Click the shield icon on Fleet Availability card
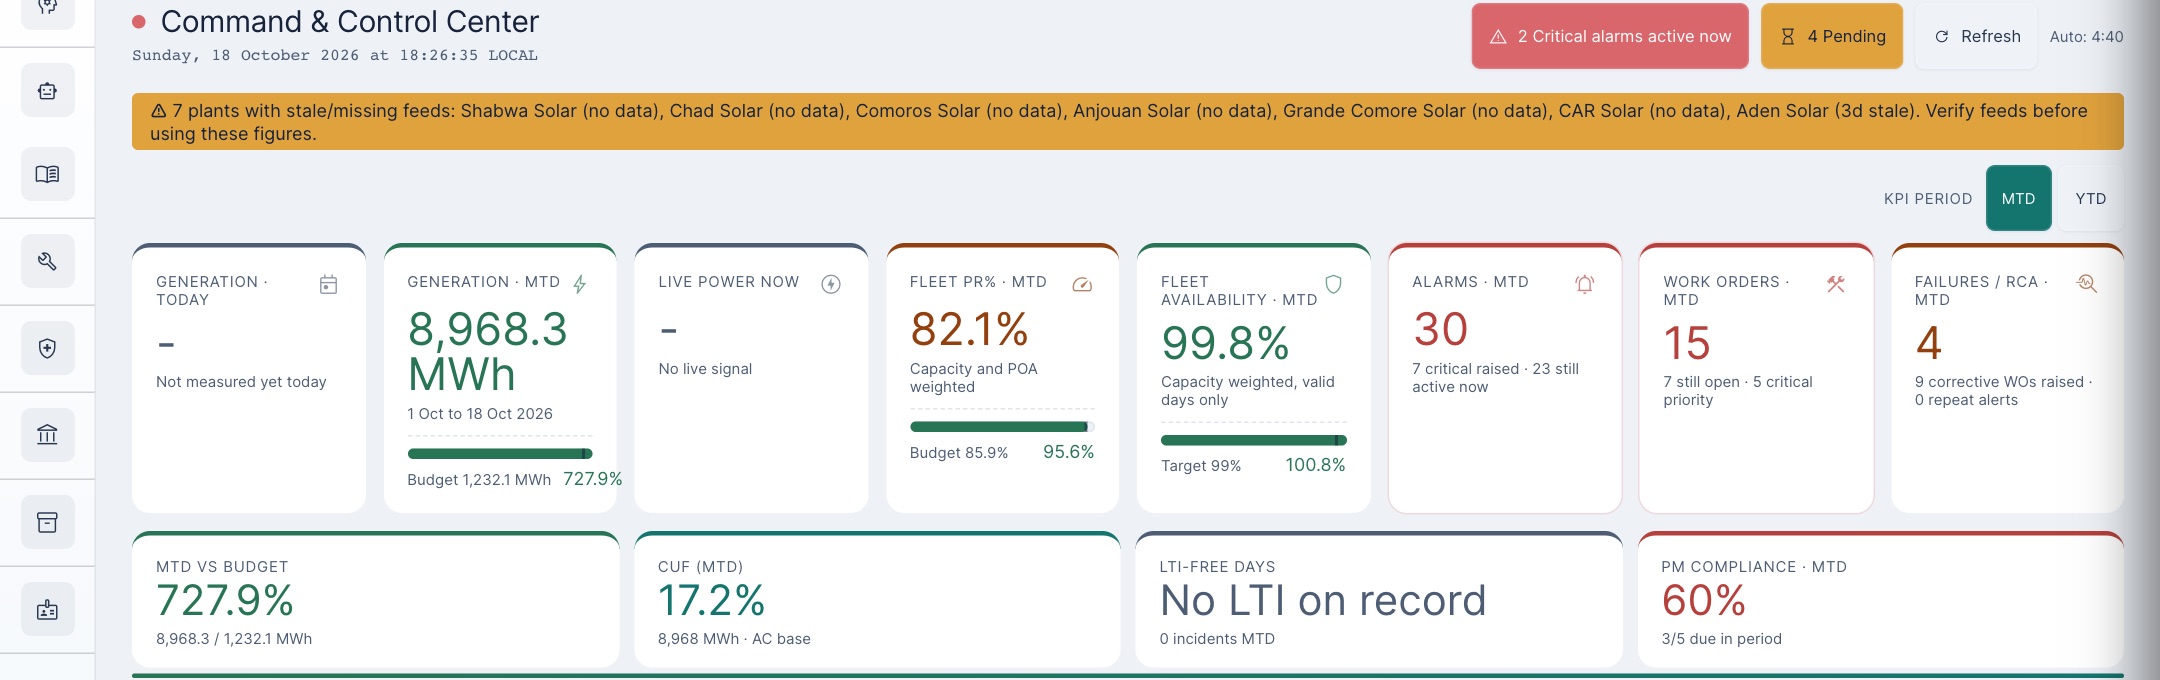This screenshot has width=2160, height=680. click(x=1333, y=284)
